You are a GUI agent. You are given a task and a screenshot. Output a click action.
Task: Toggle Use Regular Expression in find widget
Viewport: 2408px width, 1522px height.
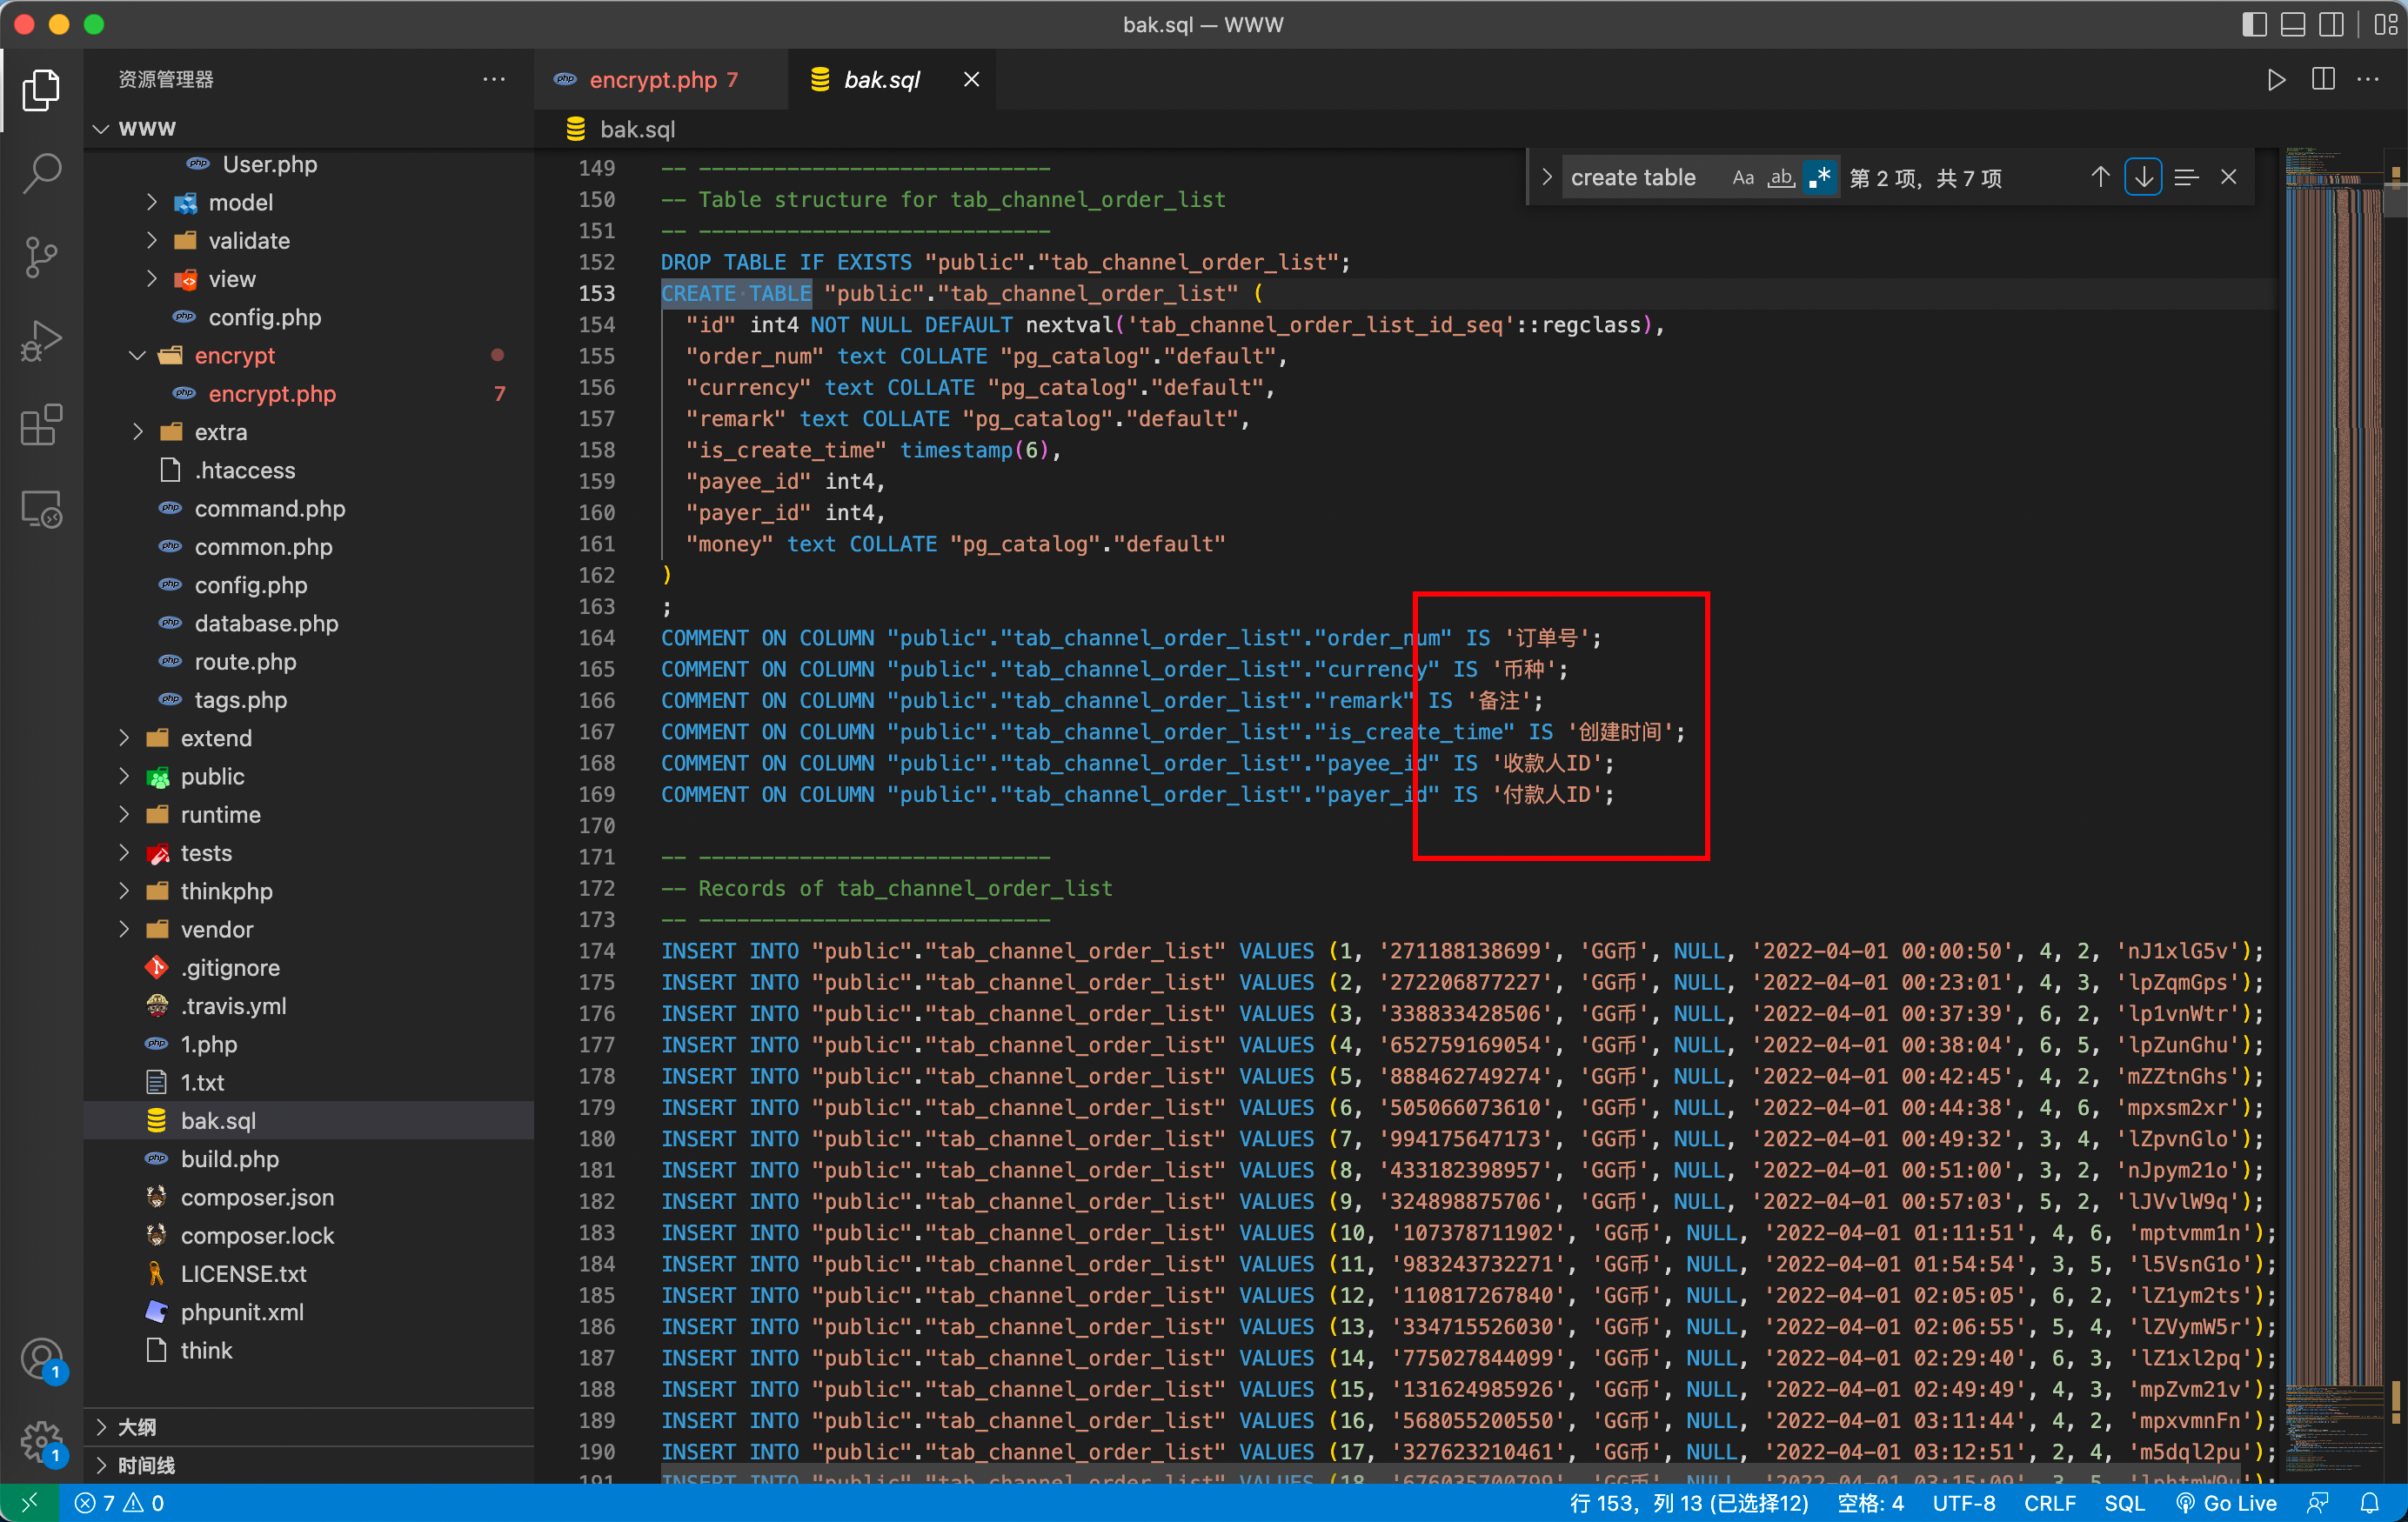pos(1820,178)
